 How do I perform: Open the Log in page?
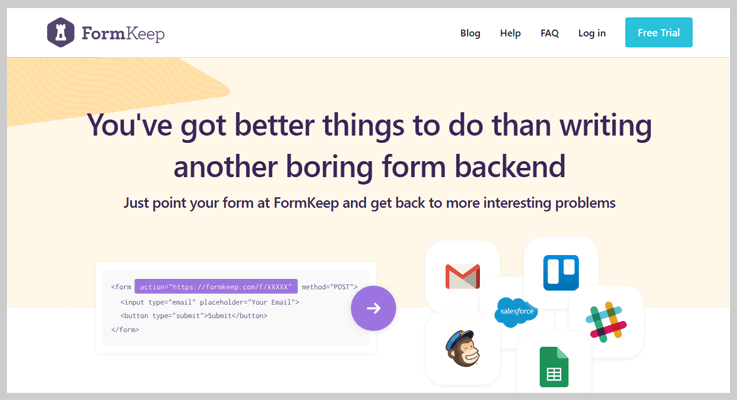point(592,33)
